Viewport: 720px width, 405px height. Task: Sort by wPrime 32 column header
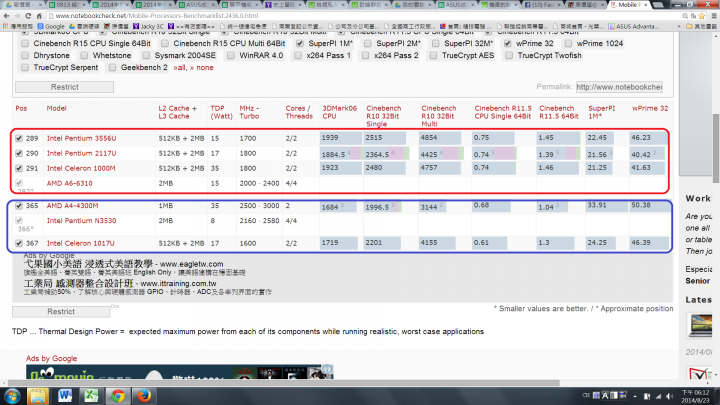[650, 108]
